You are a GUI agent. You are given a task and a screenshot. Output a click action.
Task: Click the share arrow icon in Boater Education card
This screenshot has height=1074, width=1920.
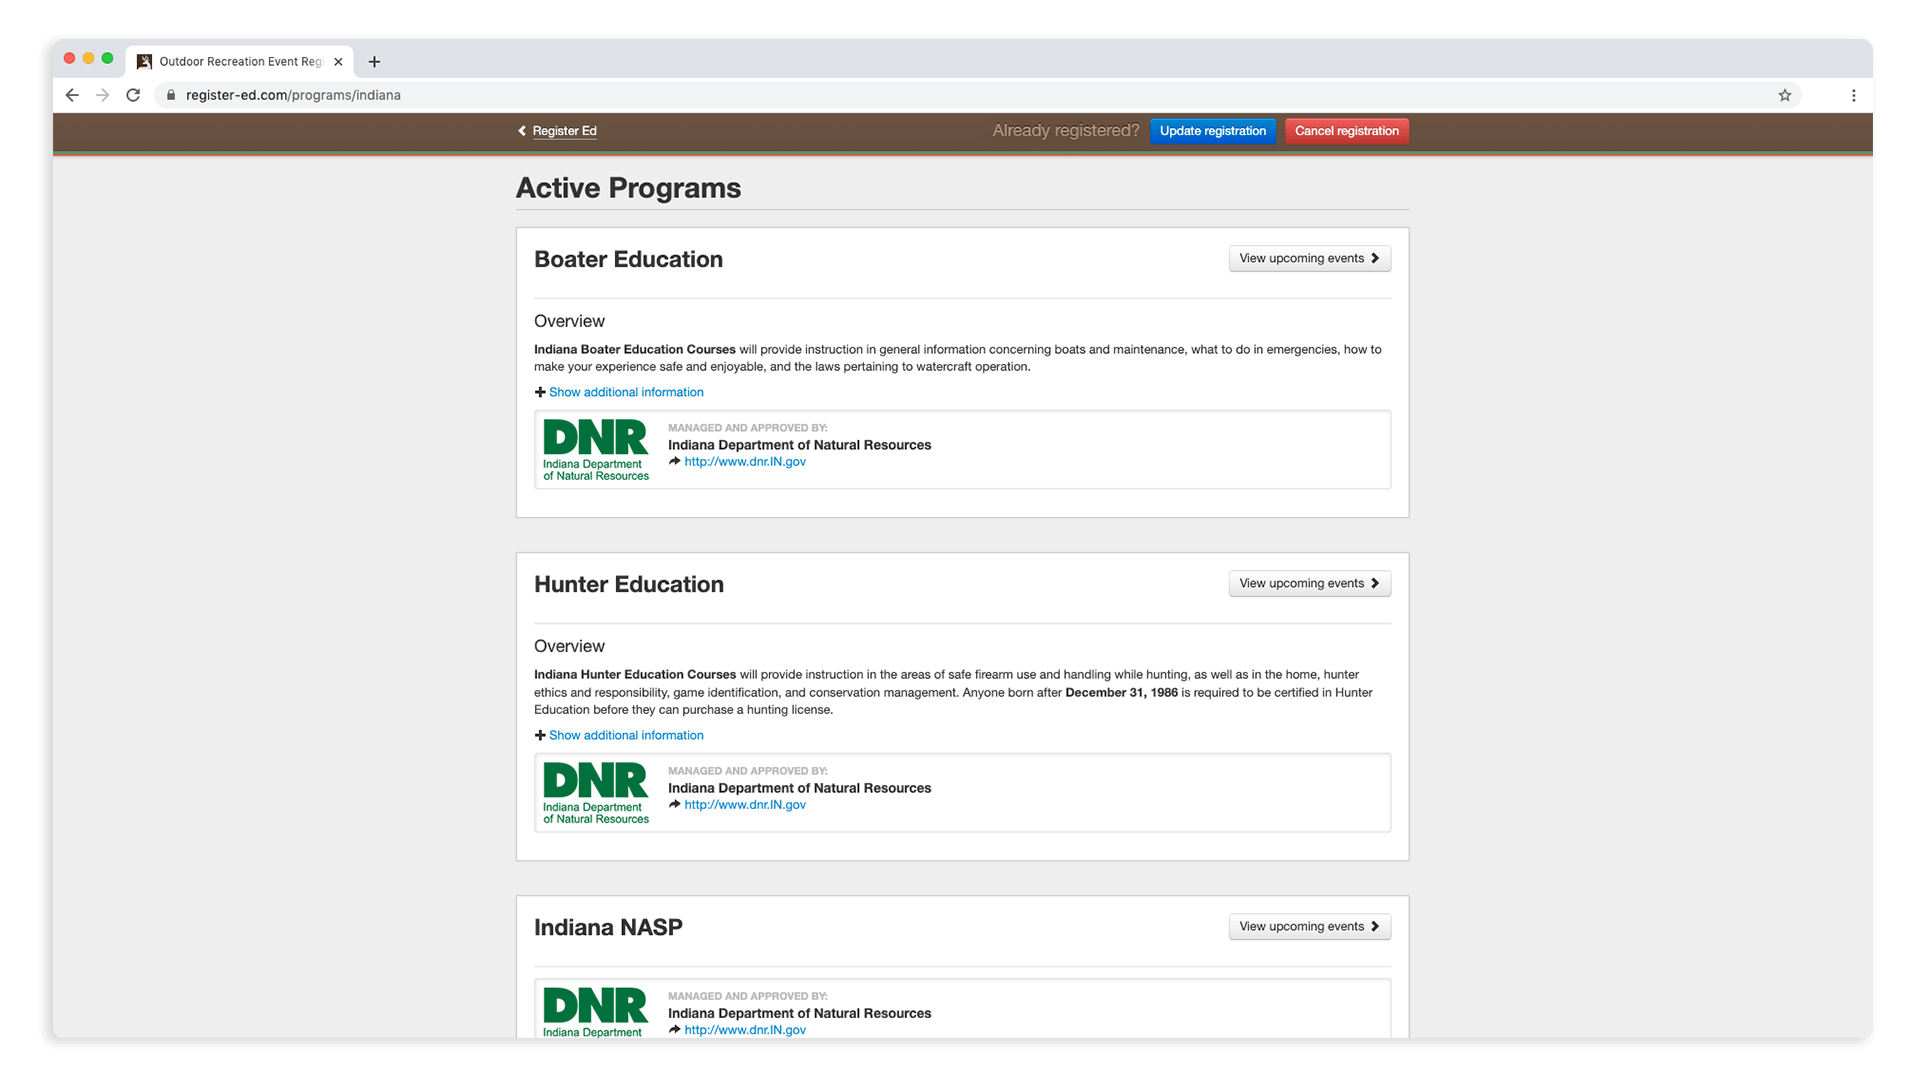(x=675, y=461)
